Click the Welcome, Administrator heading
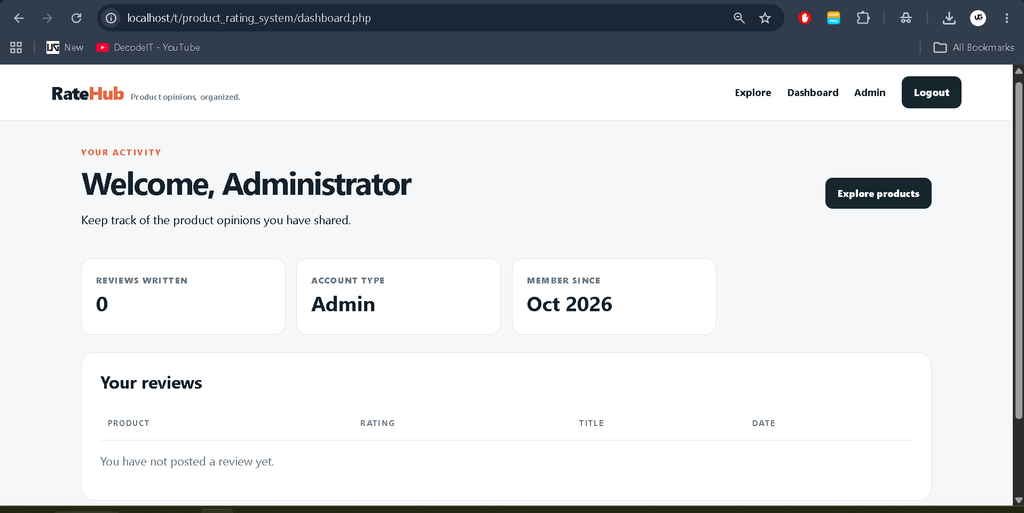Image resolution: width=1024 pixels, height=513 pixels. pyautogui.click(x=246, y=185)
